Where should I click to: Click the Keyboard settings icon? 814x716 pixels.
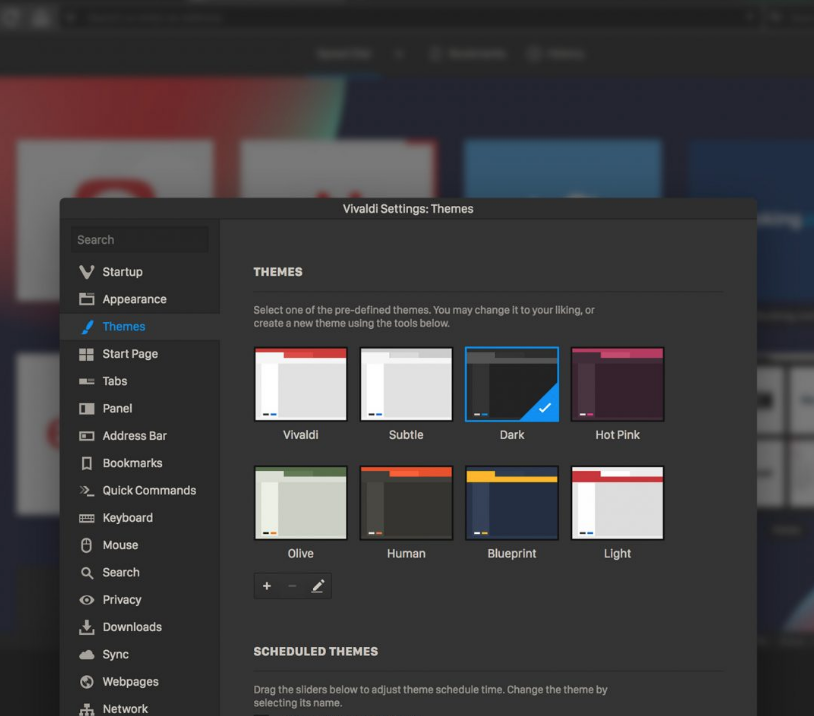pos(87,518)
